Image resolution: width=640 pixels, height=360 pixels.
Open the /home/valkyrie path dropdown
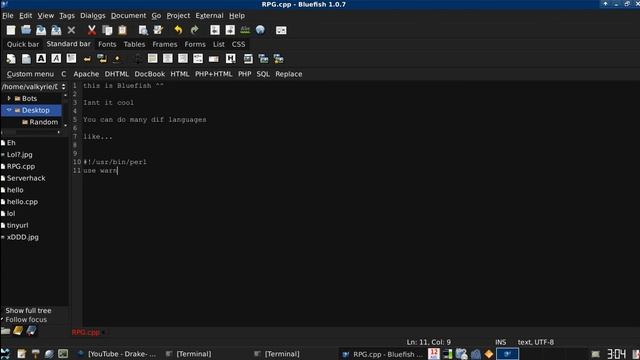point(33,87)
